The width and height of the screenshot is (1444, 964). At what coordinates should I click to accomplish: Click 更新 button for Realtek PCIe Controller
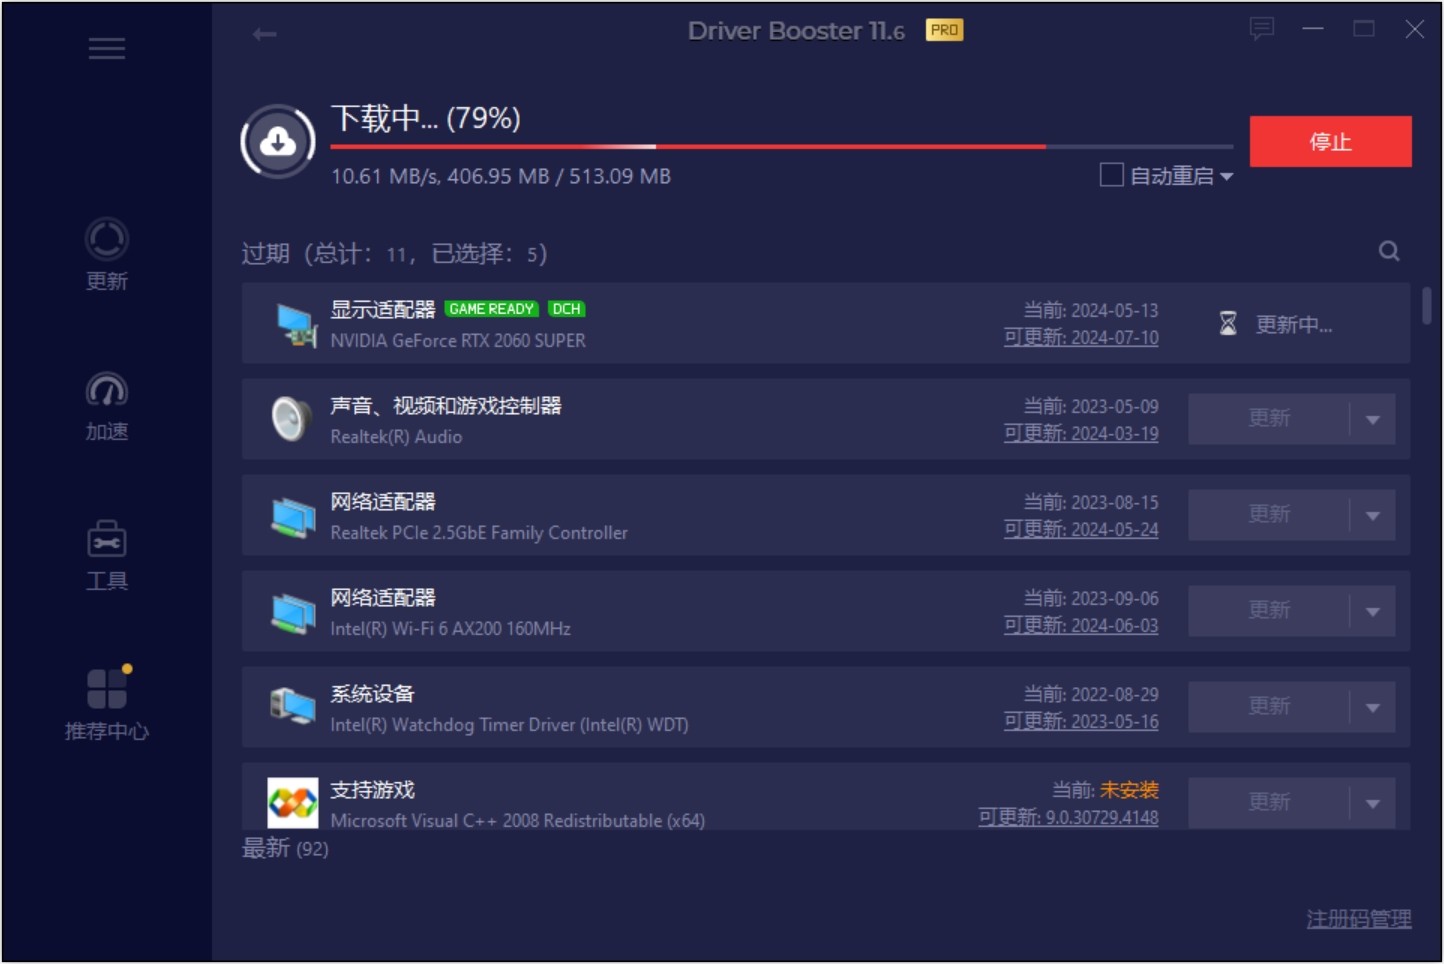1269,515
